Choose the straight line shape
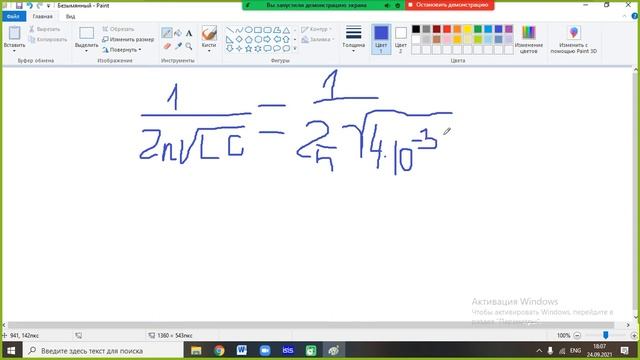Viewport: 640px width, 360px height. tap(229, 30)
